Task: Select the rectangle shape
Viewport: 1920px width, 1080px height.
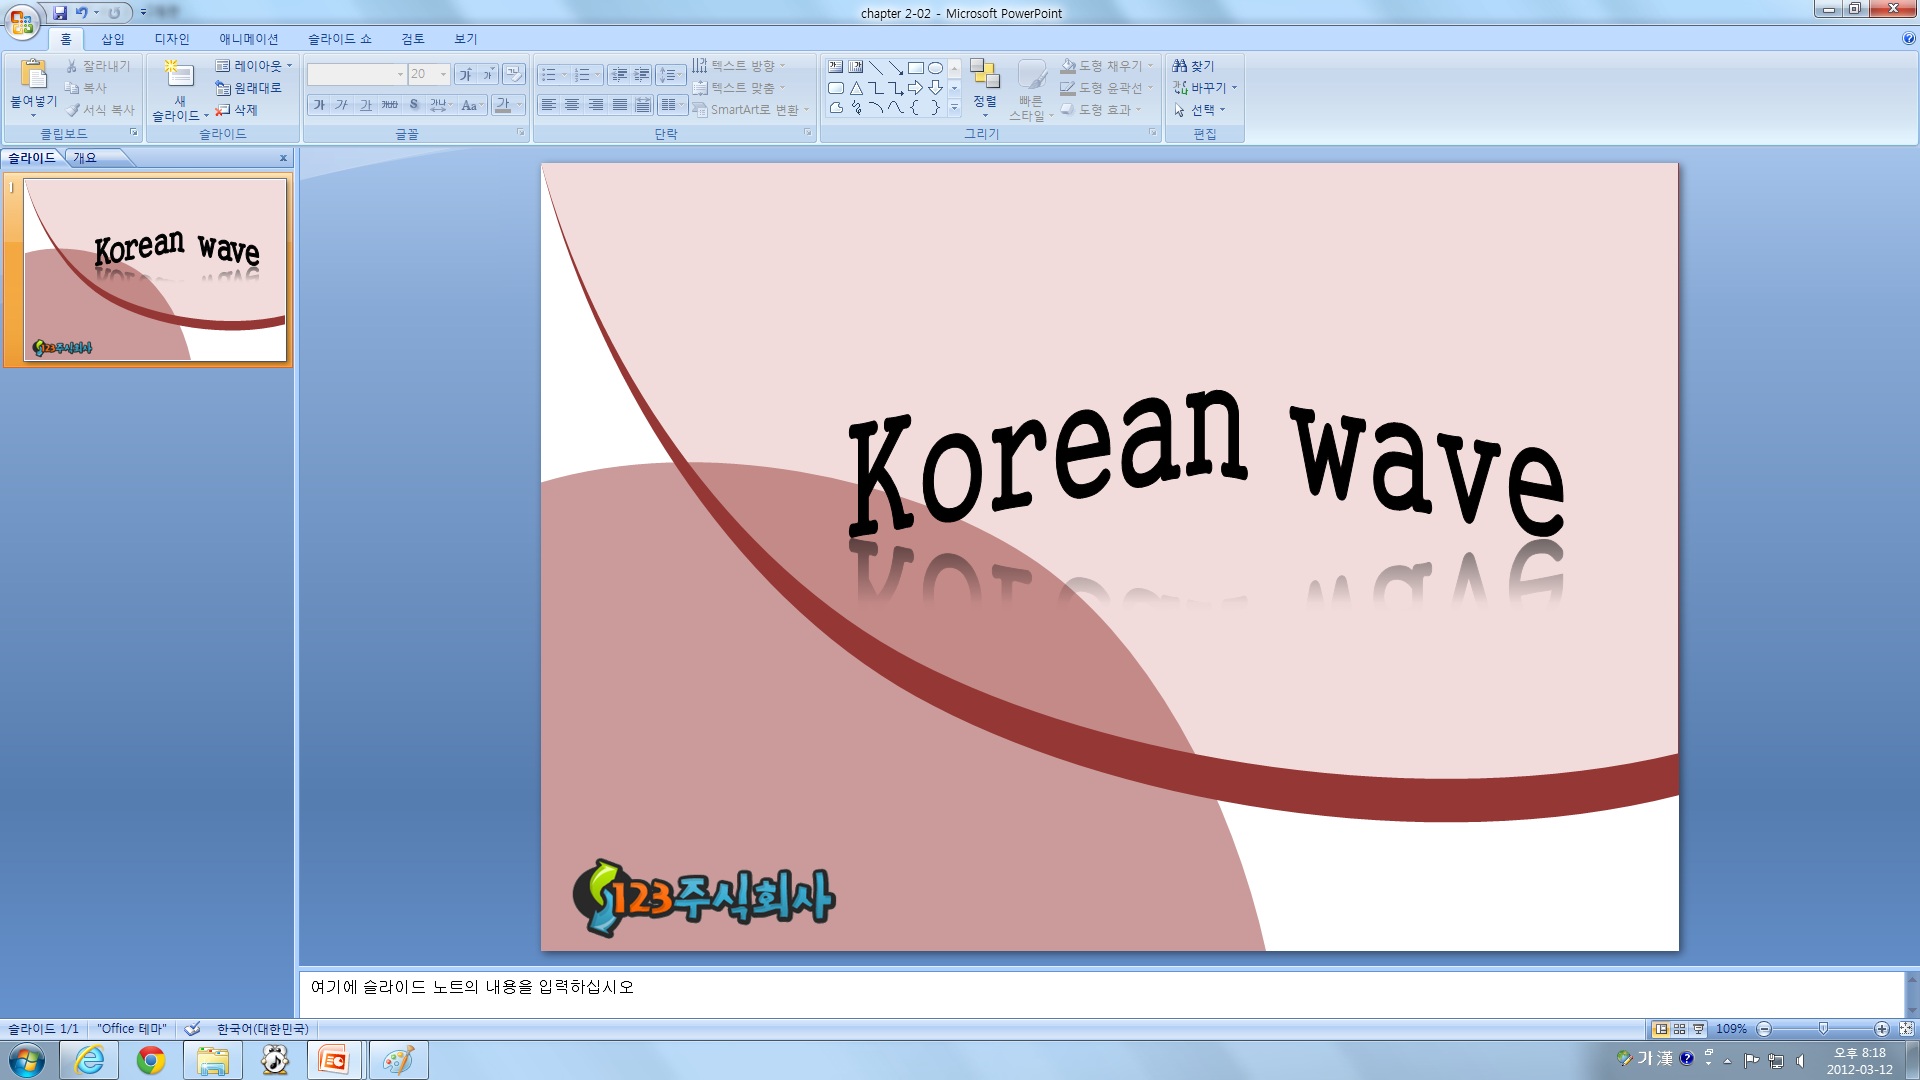Action: (916, 68)
